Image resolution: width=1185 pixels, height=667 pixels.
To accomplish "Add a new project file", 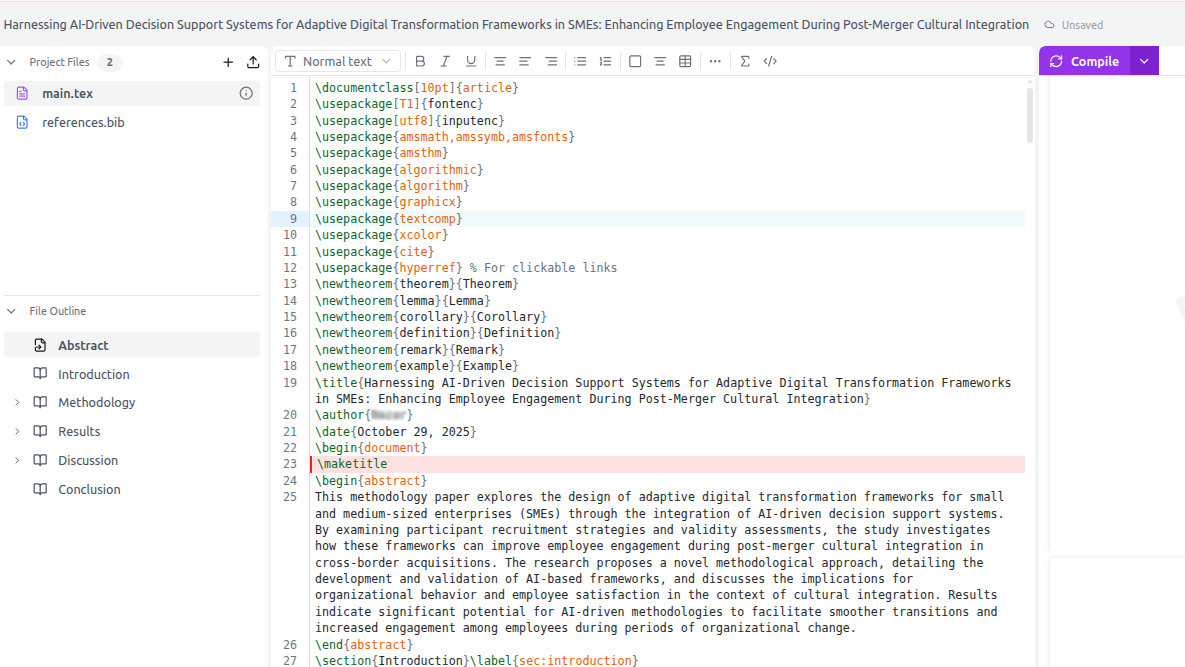I will pyautogui.click(x=227, y=62).
